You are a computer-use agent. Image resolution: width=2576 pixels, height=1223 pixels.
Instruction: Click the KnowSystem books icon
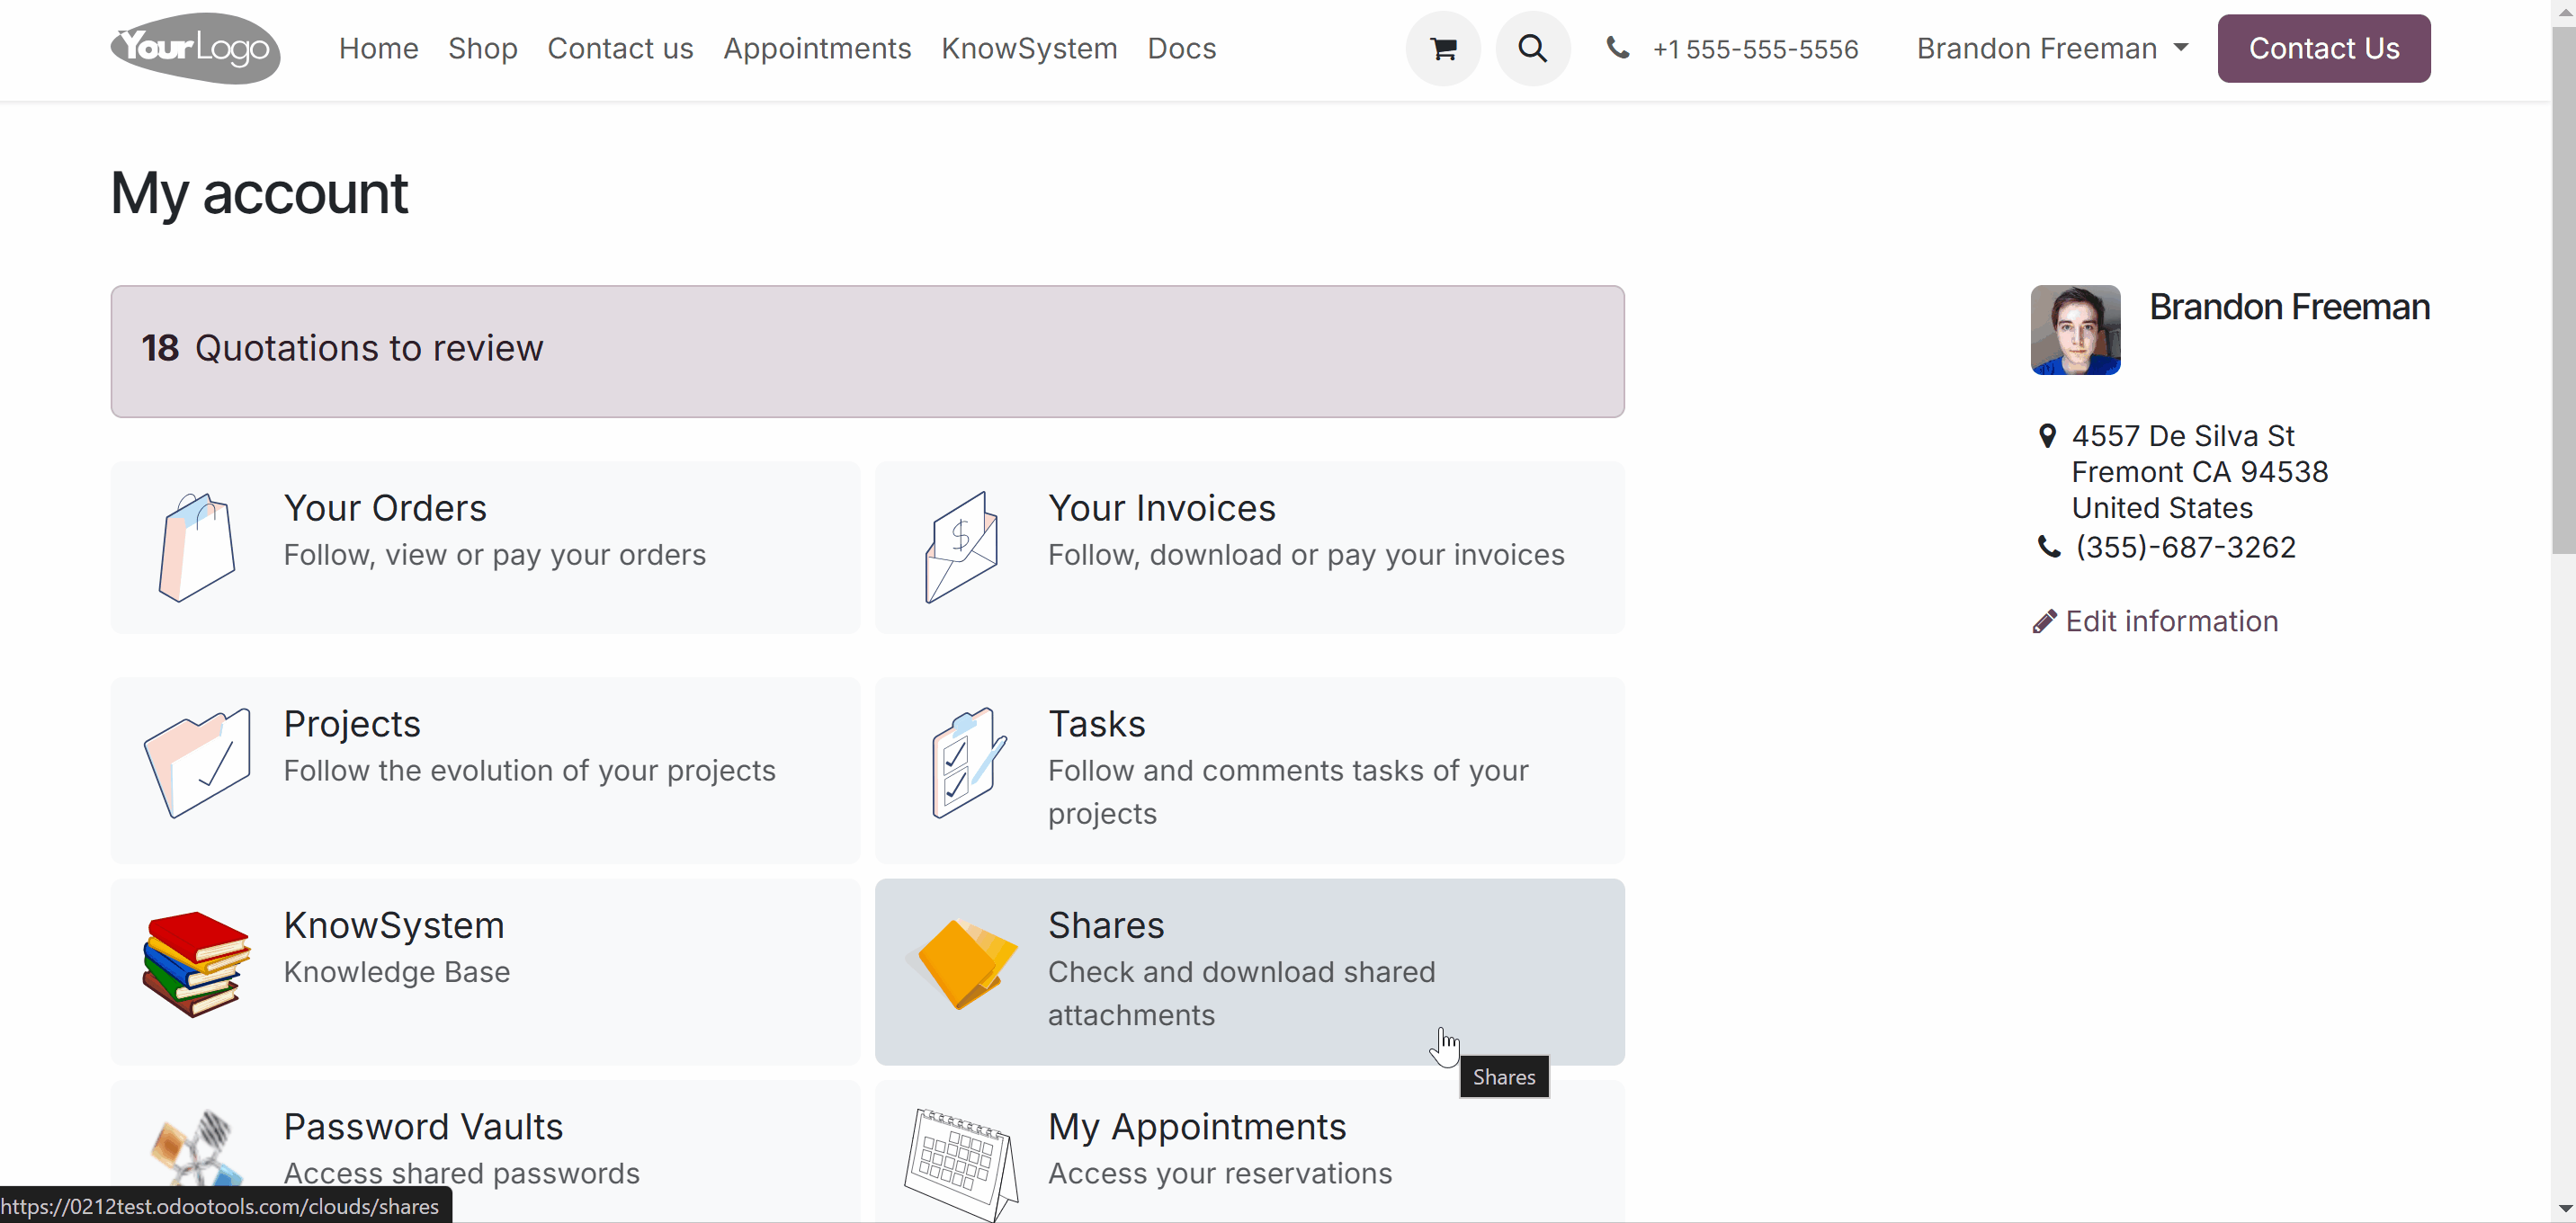[196, 964]
